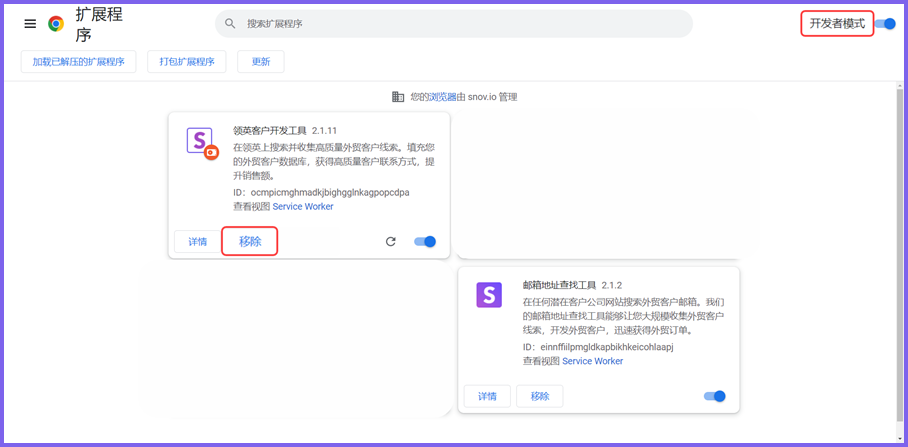Click the 开发者模式 label
This screenshot has height=447, width=908.
point(837,24)
